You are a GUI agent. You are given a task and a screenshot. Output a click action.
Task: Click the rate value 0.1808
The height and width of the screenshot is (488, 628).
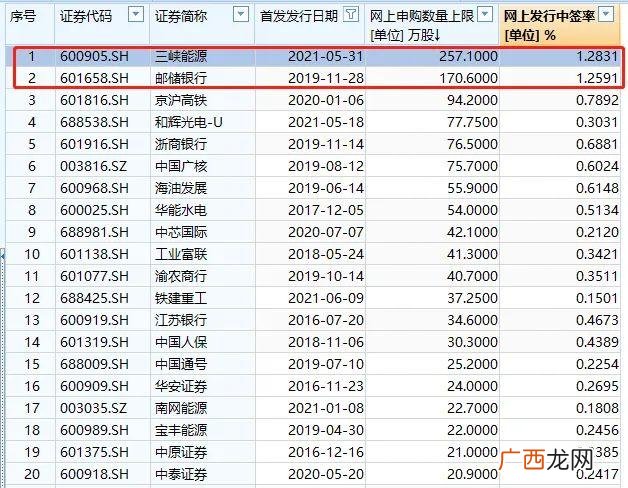[x=597, y=408]
